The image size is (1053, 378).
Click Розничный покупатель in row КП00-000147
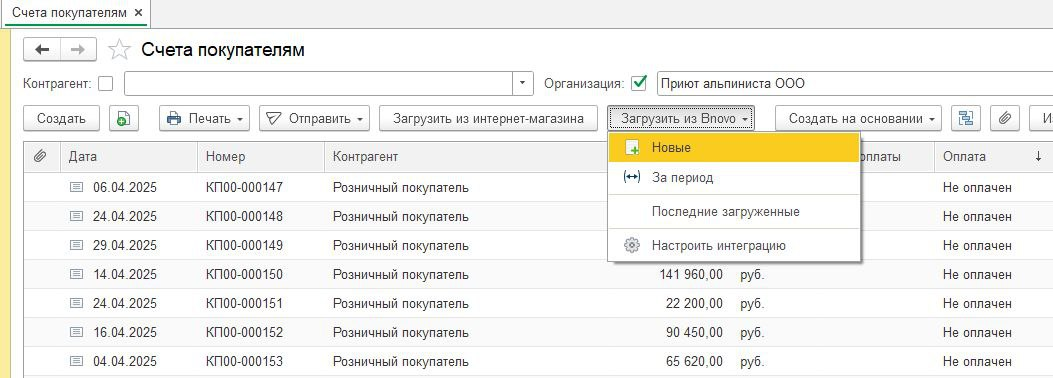click(x=401, y=188)
